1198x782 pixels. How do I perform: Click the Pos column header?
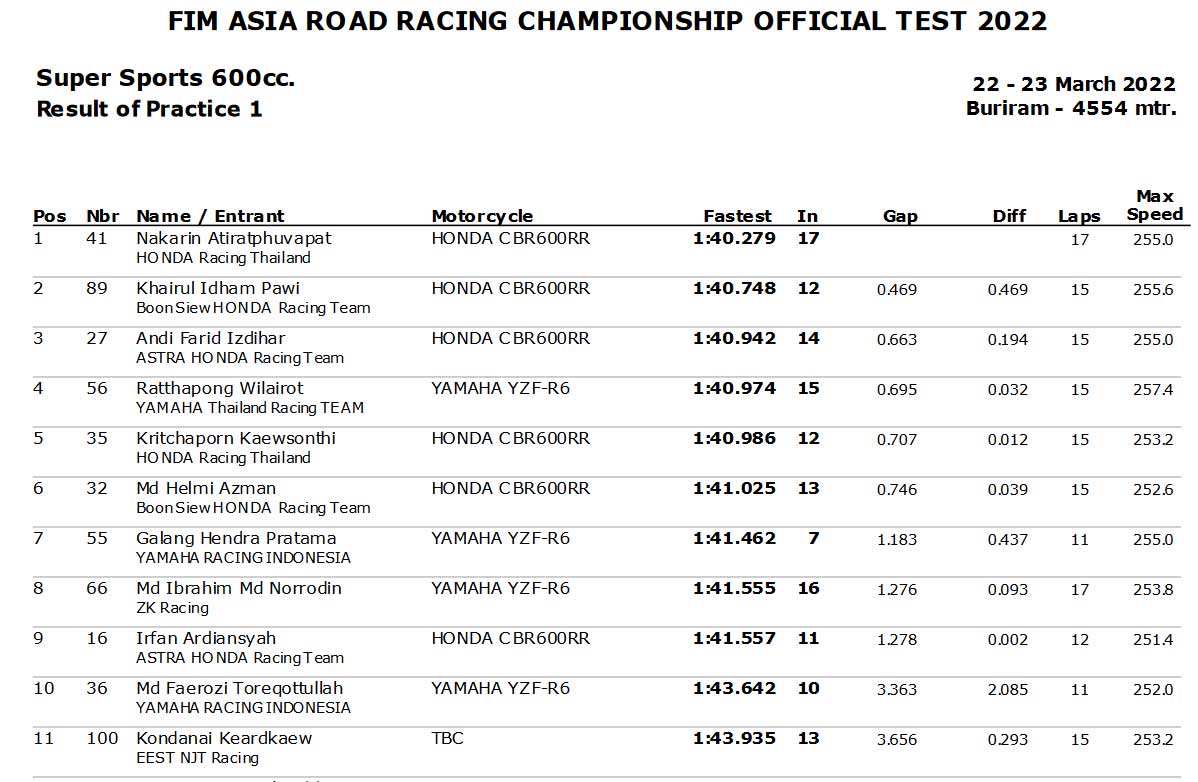click(50, 216)
